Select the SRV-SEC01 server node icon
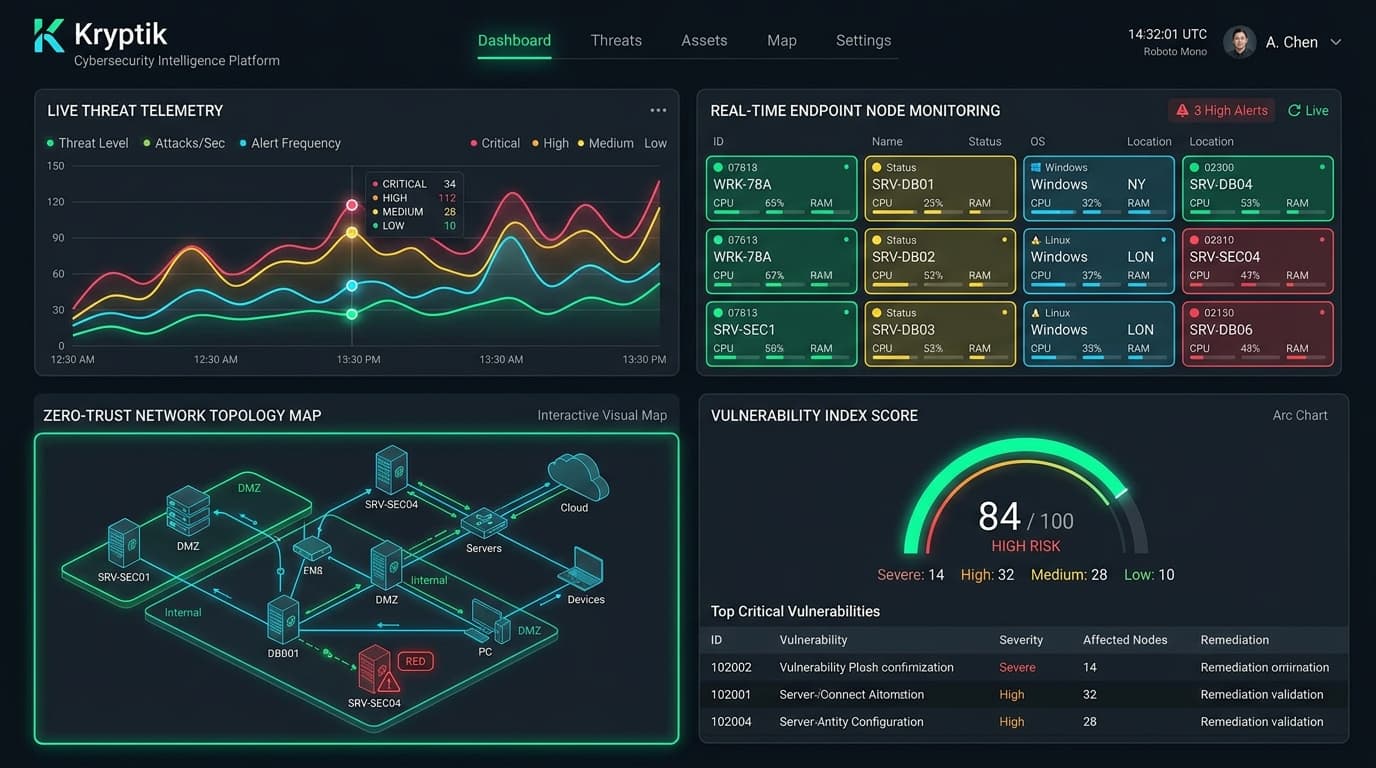Screen dimensions: 1376x768 (123, 543)
